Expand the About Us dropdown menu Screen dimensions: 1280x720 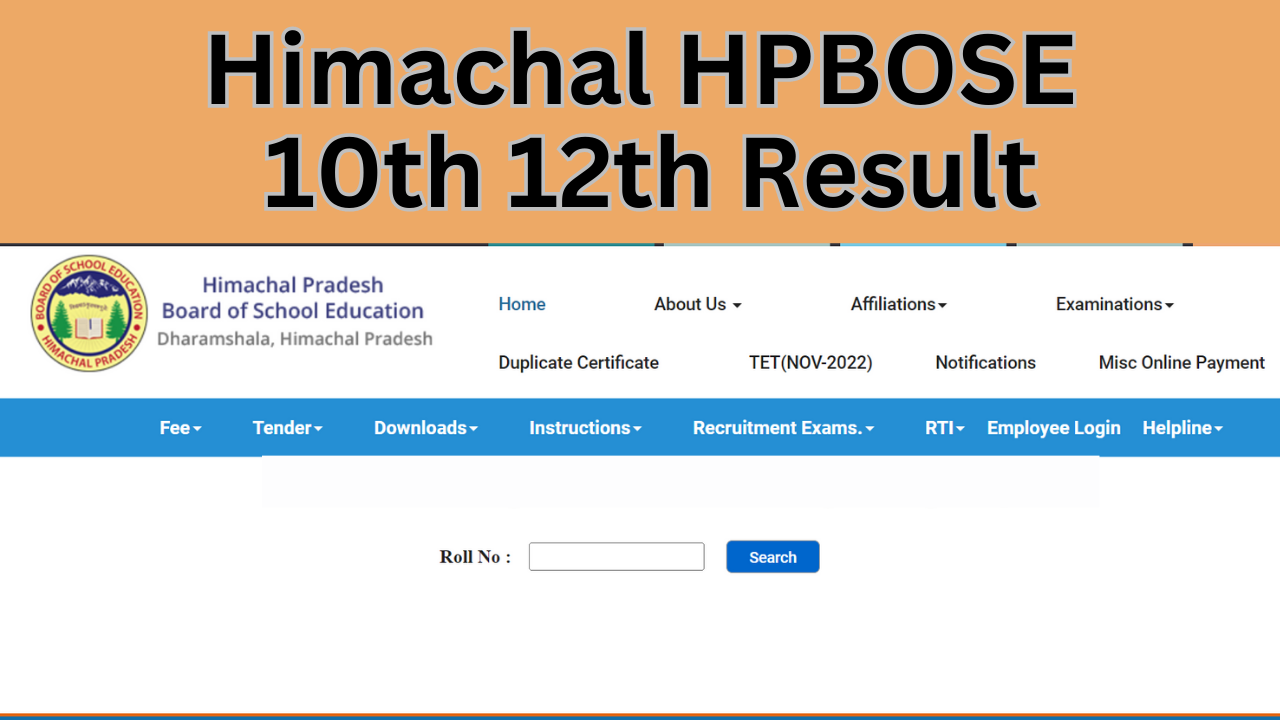coord(697,304)
